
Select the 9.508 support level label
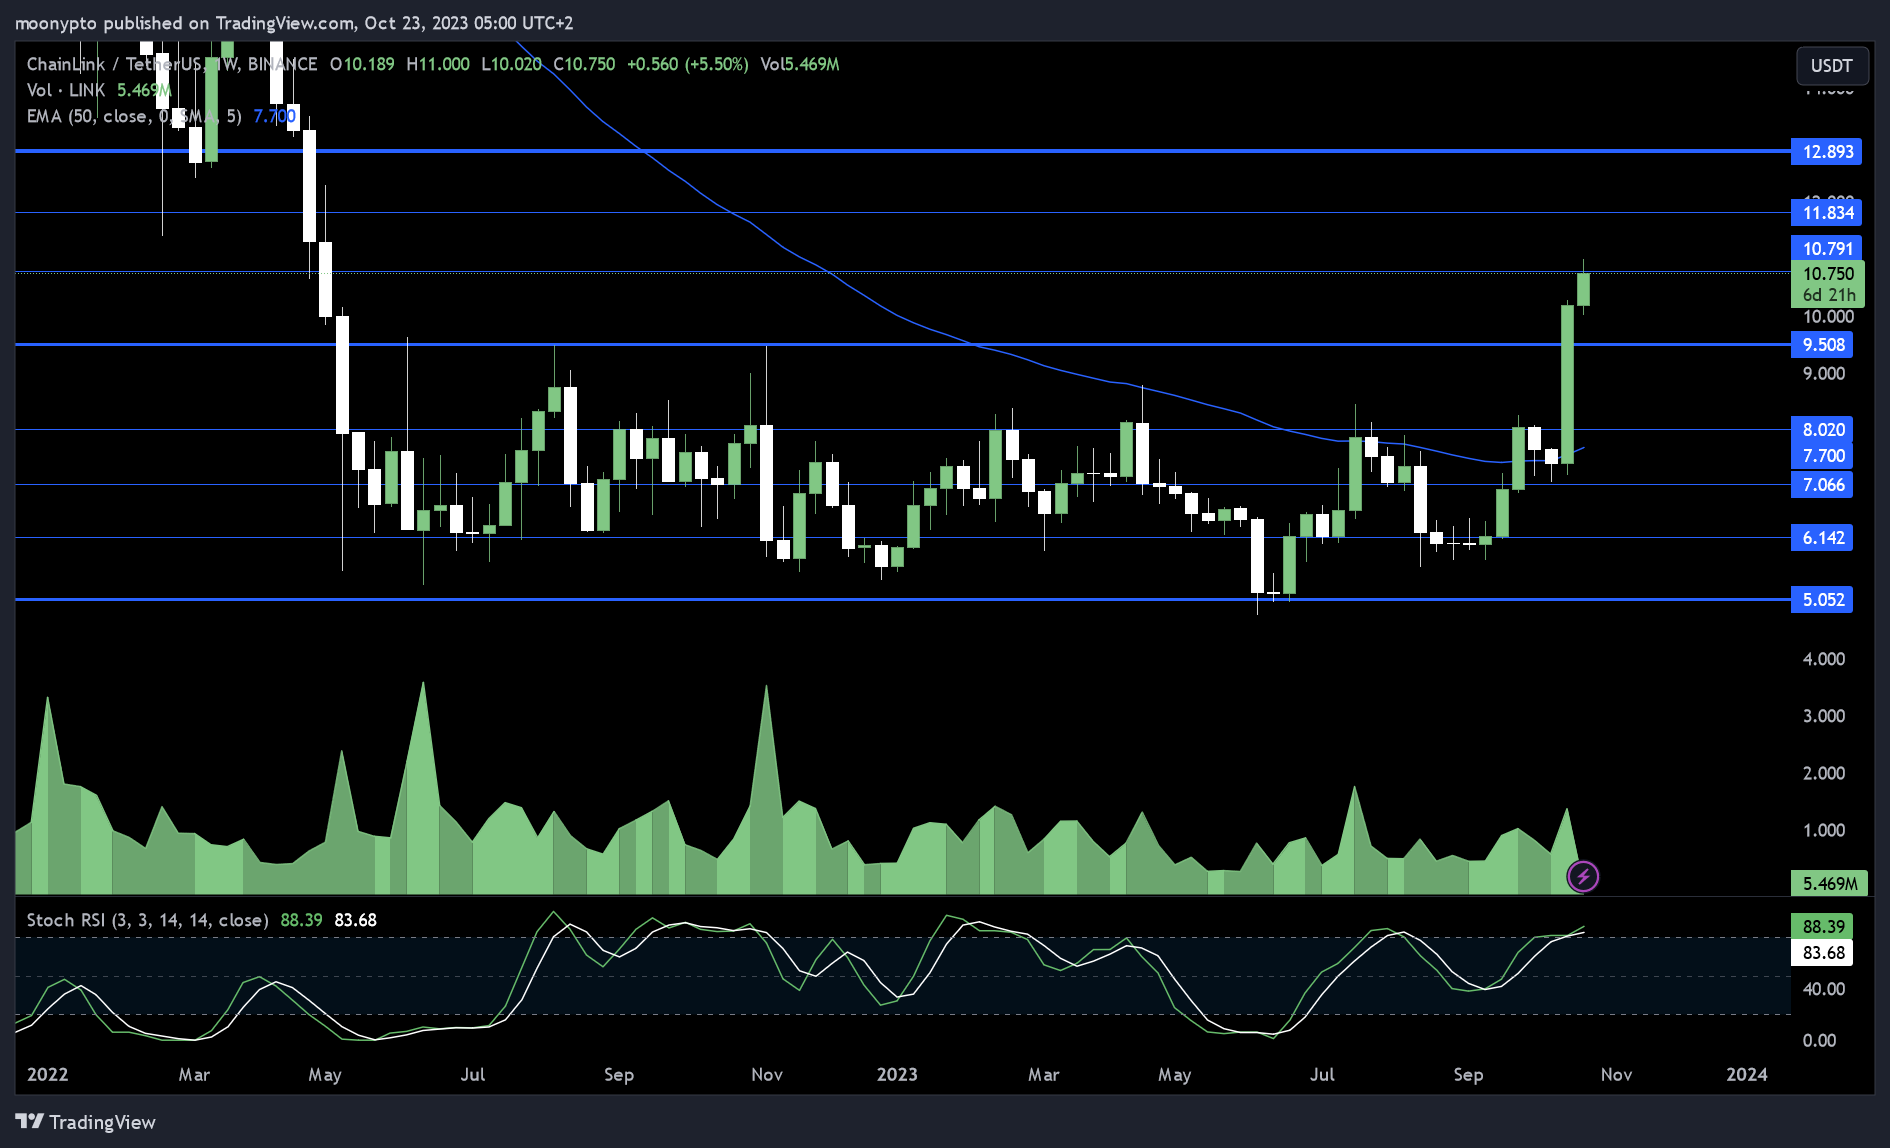click(x=1822, y=345)
